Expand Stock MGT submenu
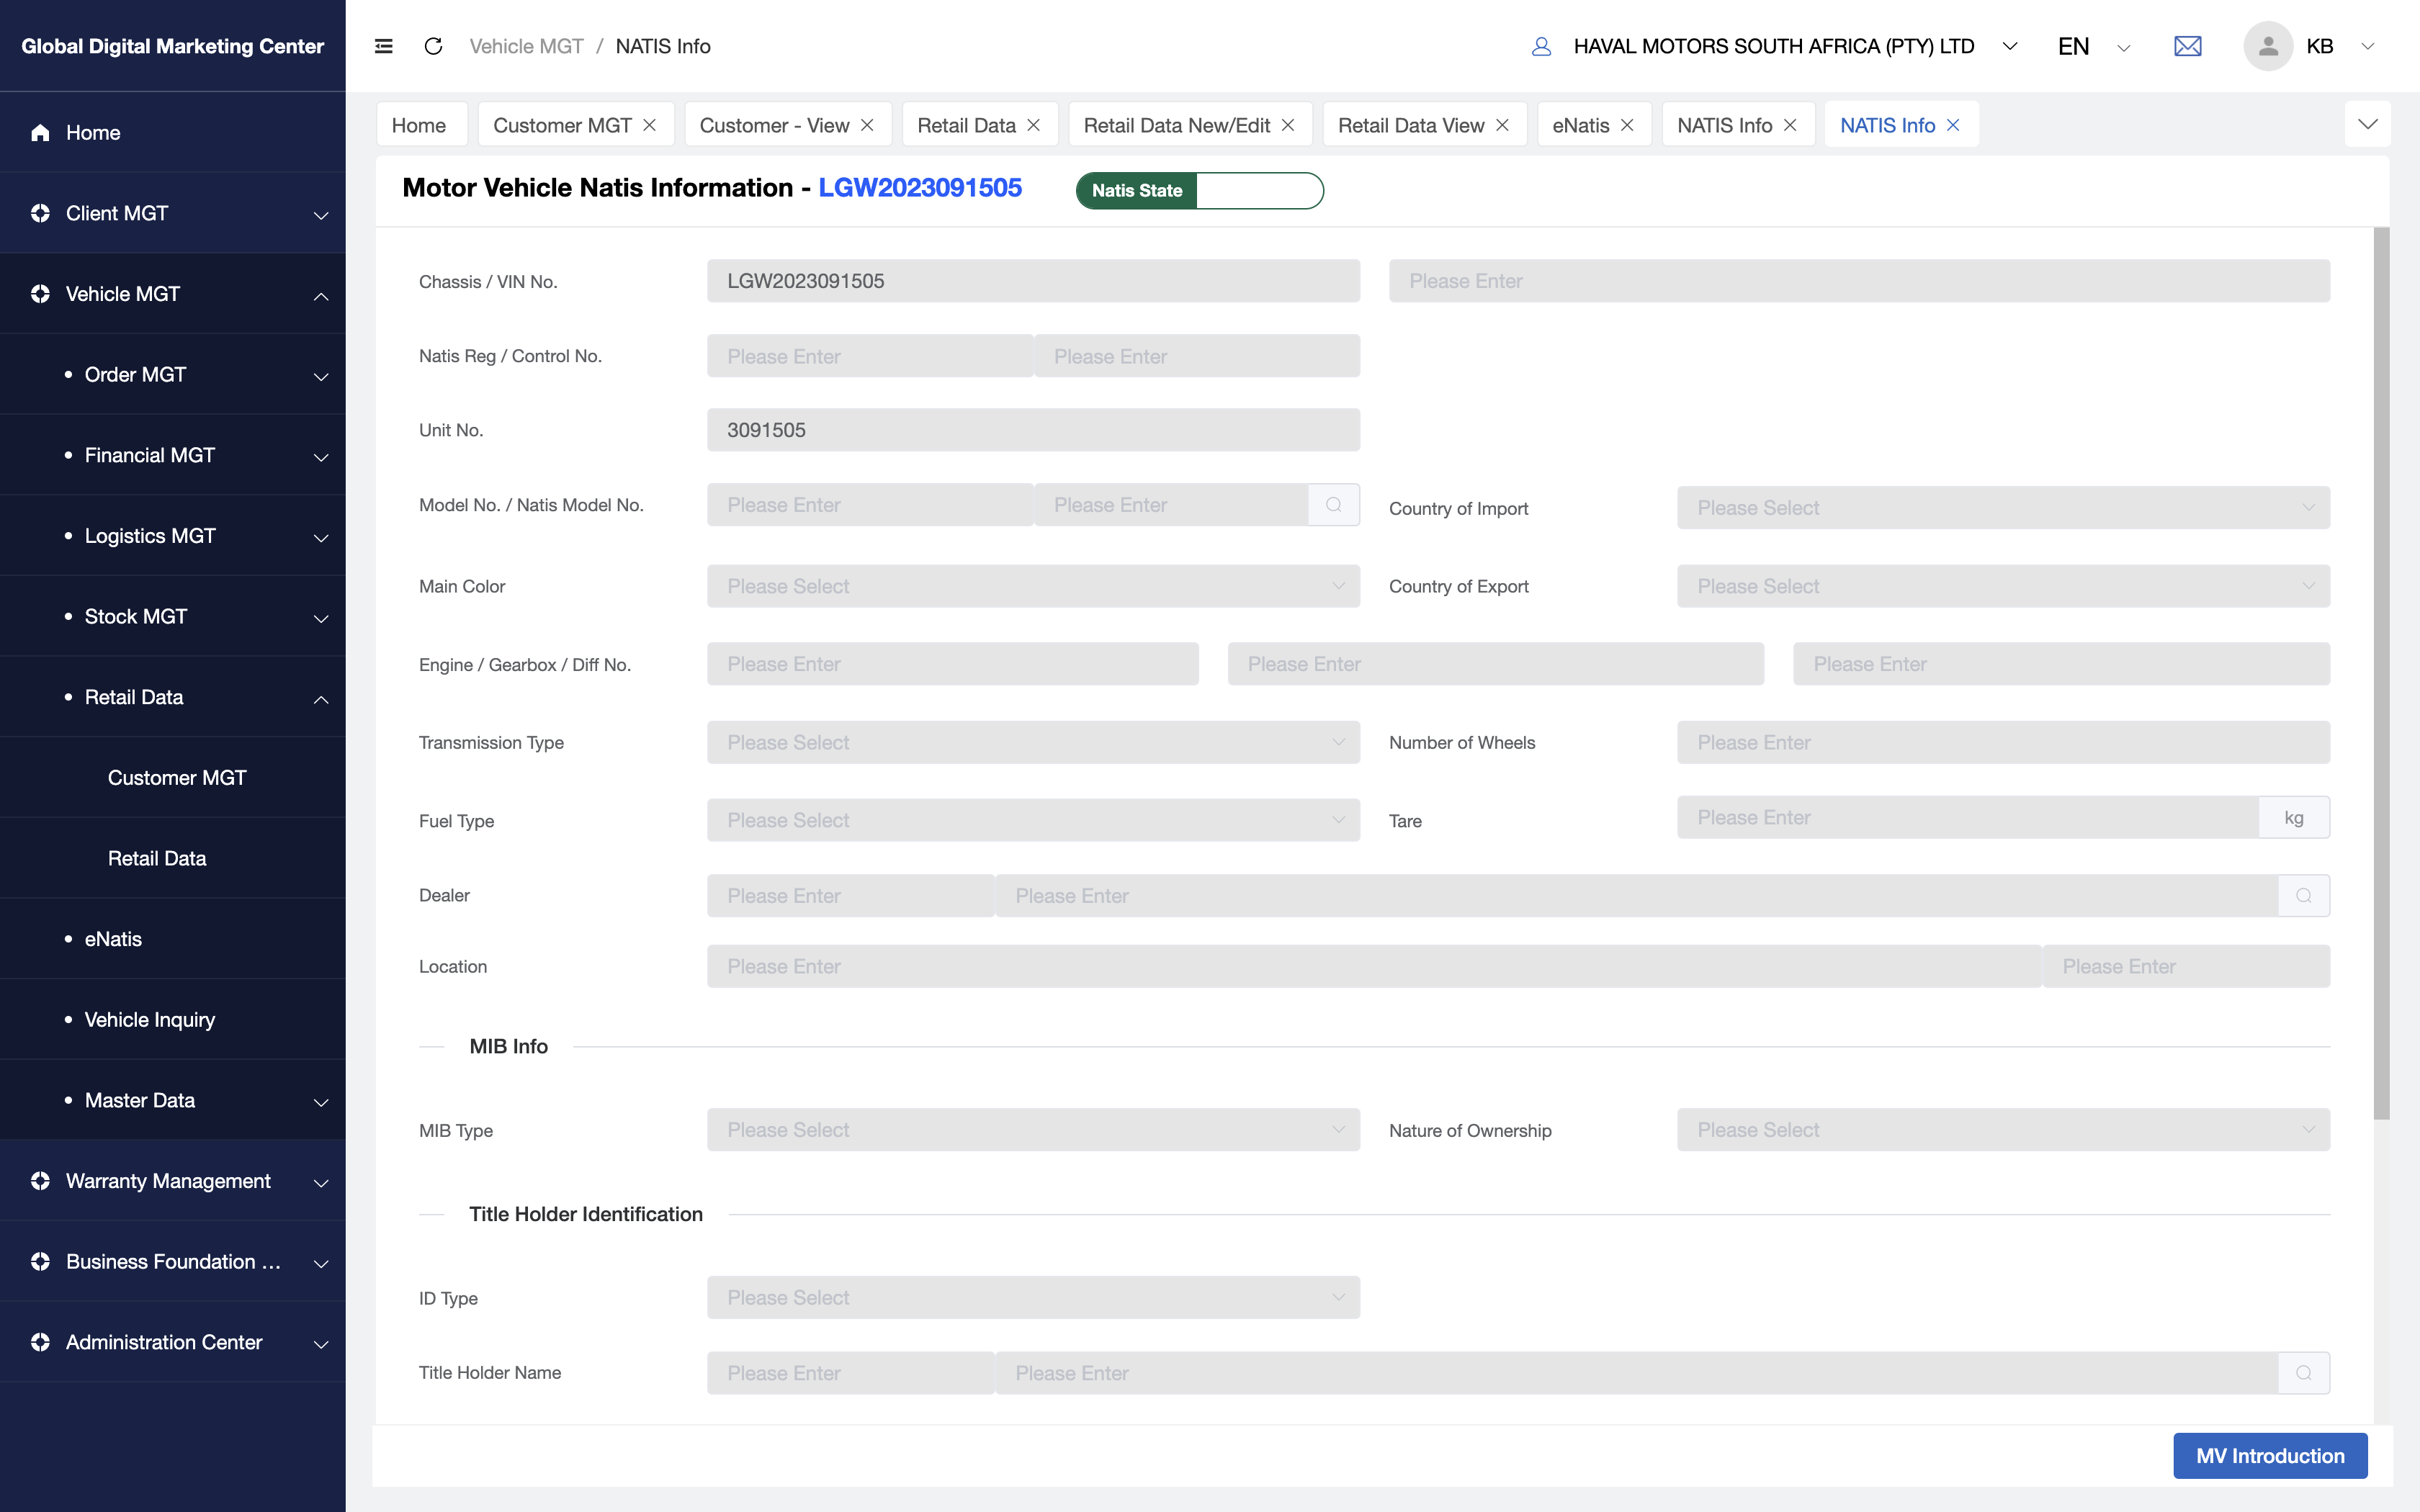 pos(321,618)
